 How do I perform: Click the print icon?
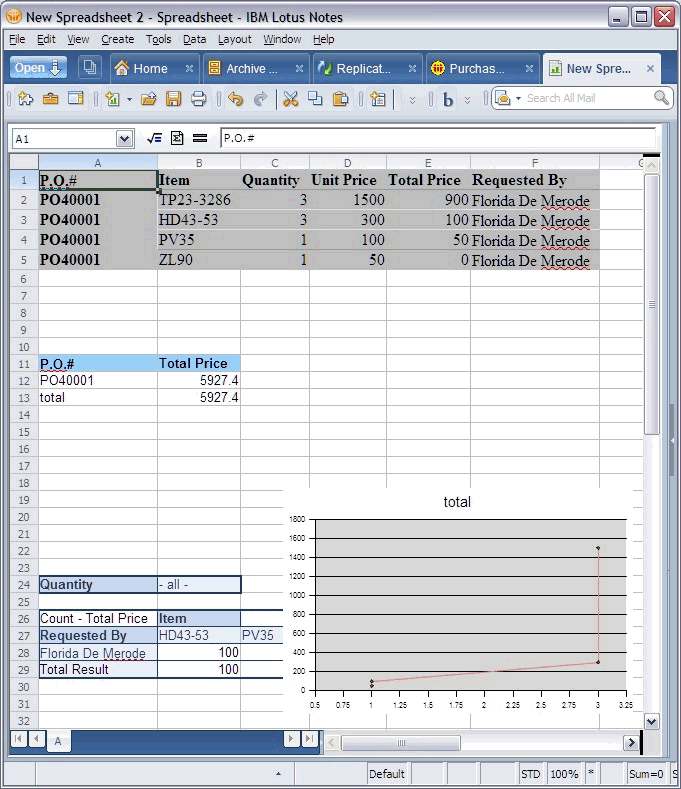coord(198,99)
